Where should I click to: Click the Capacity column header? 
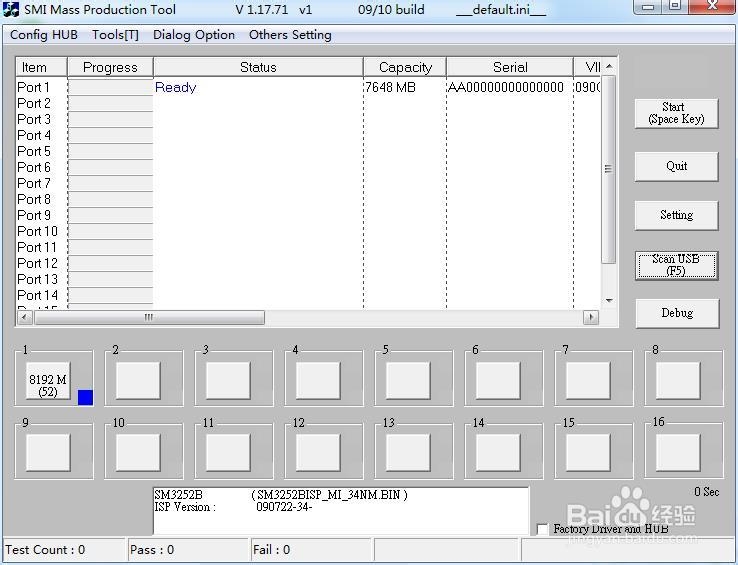[405, 67]
